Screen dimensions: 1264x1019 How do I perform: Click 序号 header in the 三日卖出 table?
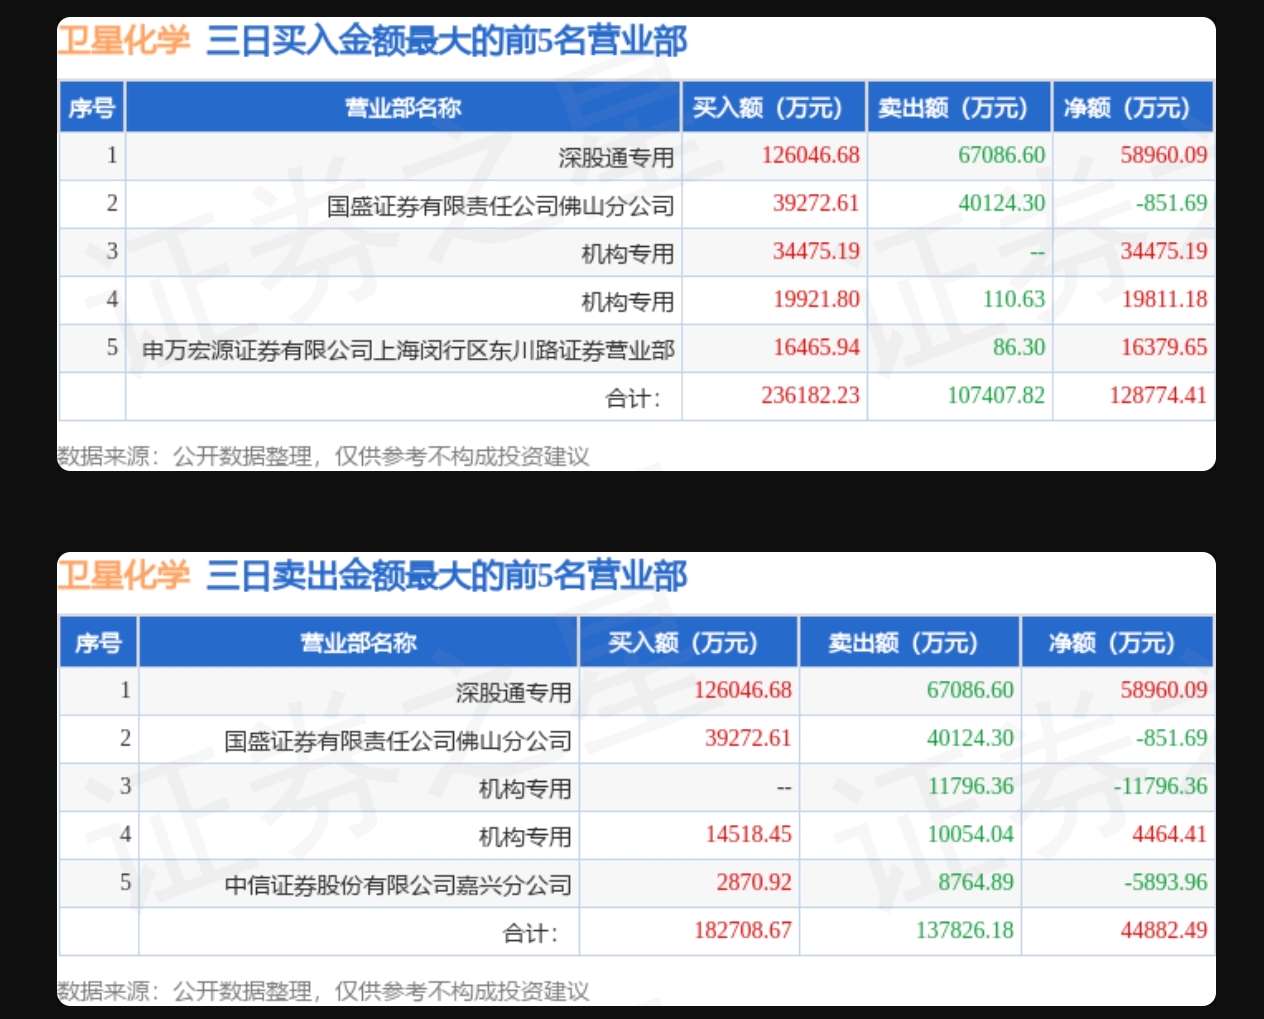click(x=98, y=642)
